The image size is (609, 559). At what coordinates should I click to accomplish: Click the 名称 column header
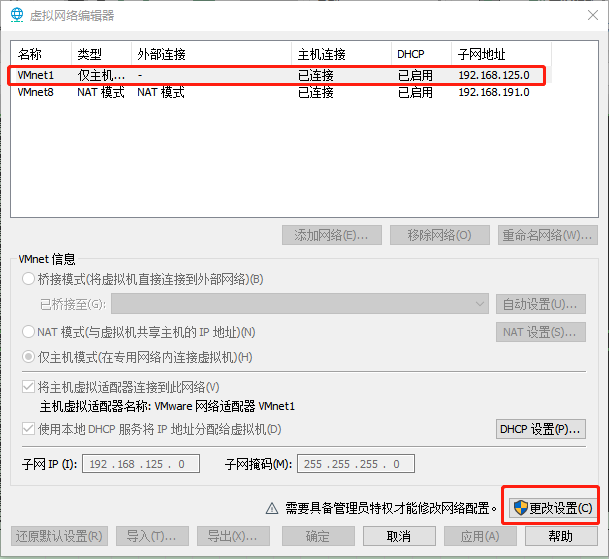coord(41,54)
